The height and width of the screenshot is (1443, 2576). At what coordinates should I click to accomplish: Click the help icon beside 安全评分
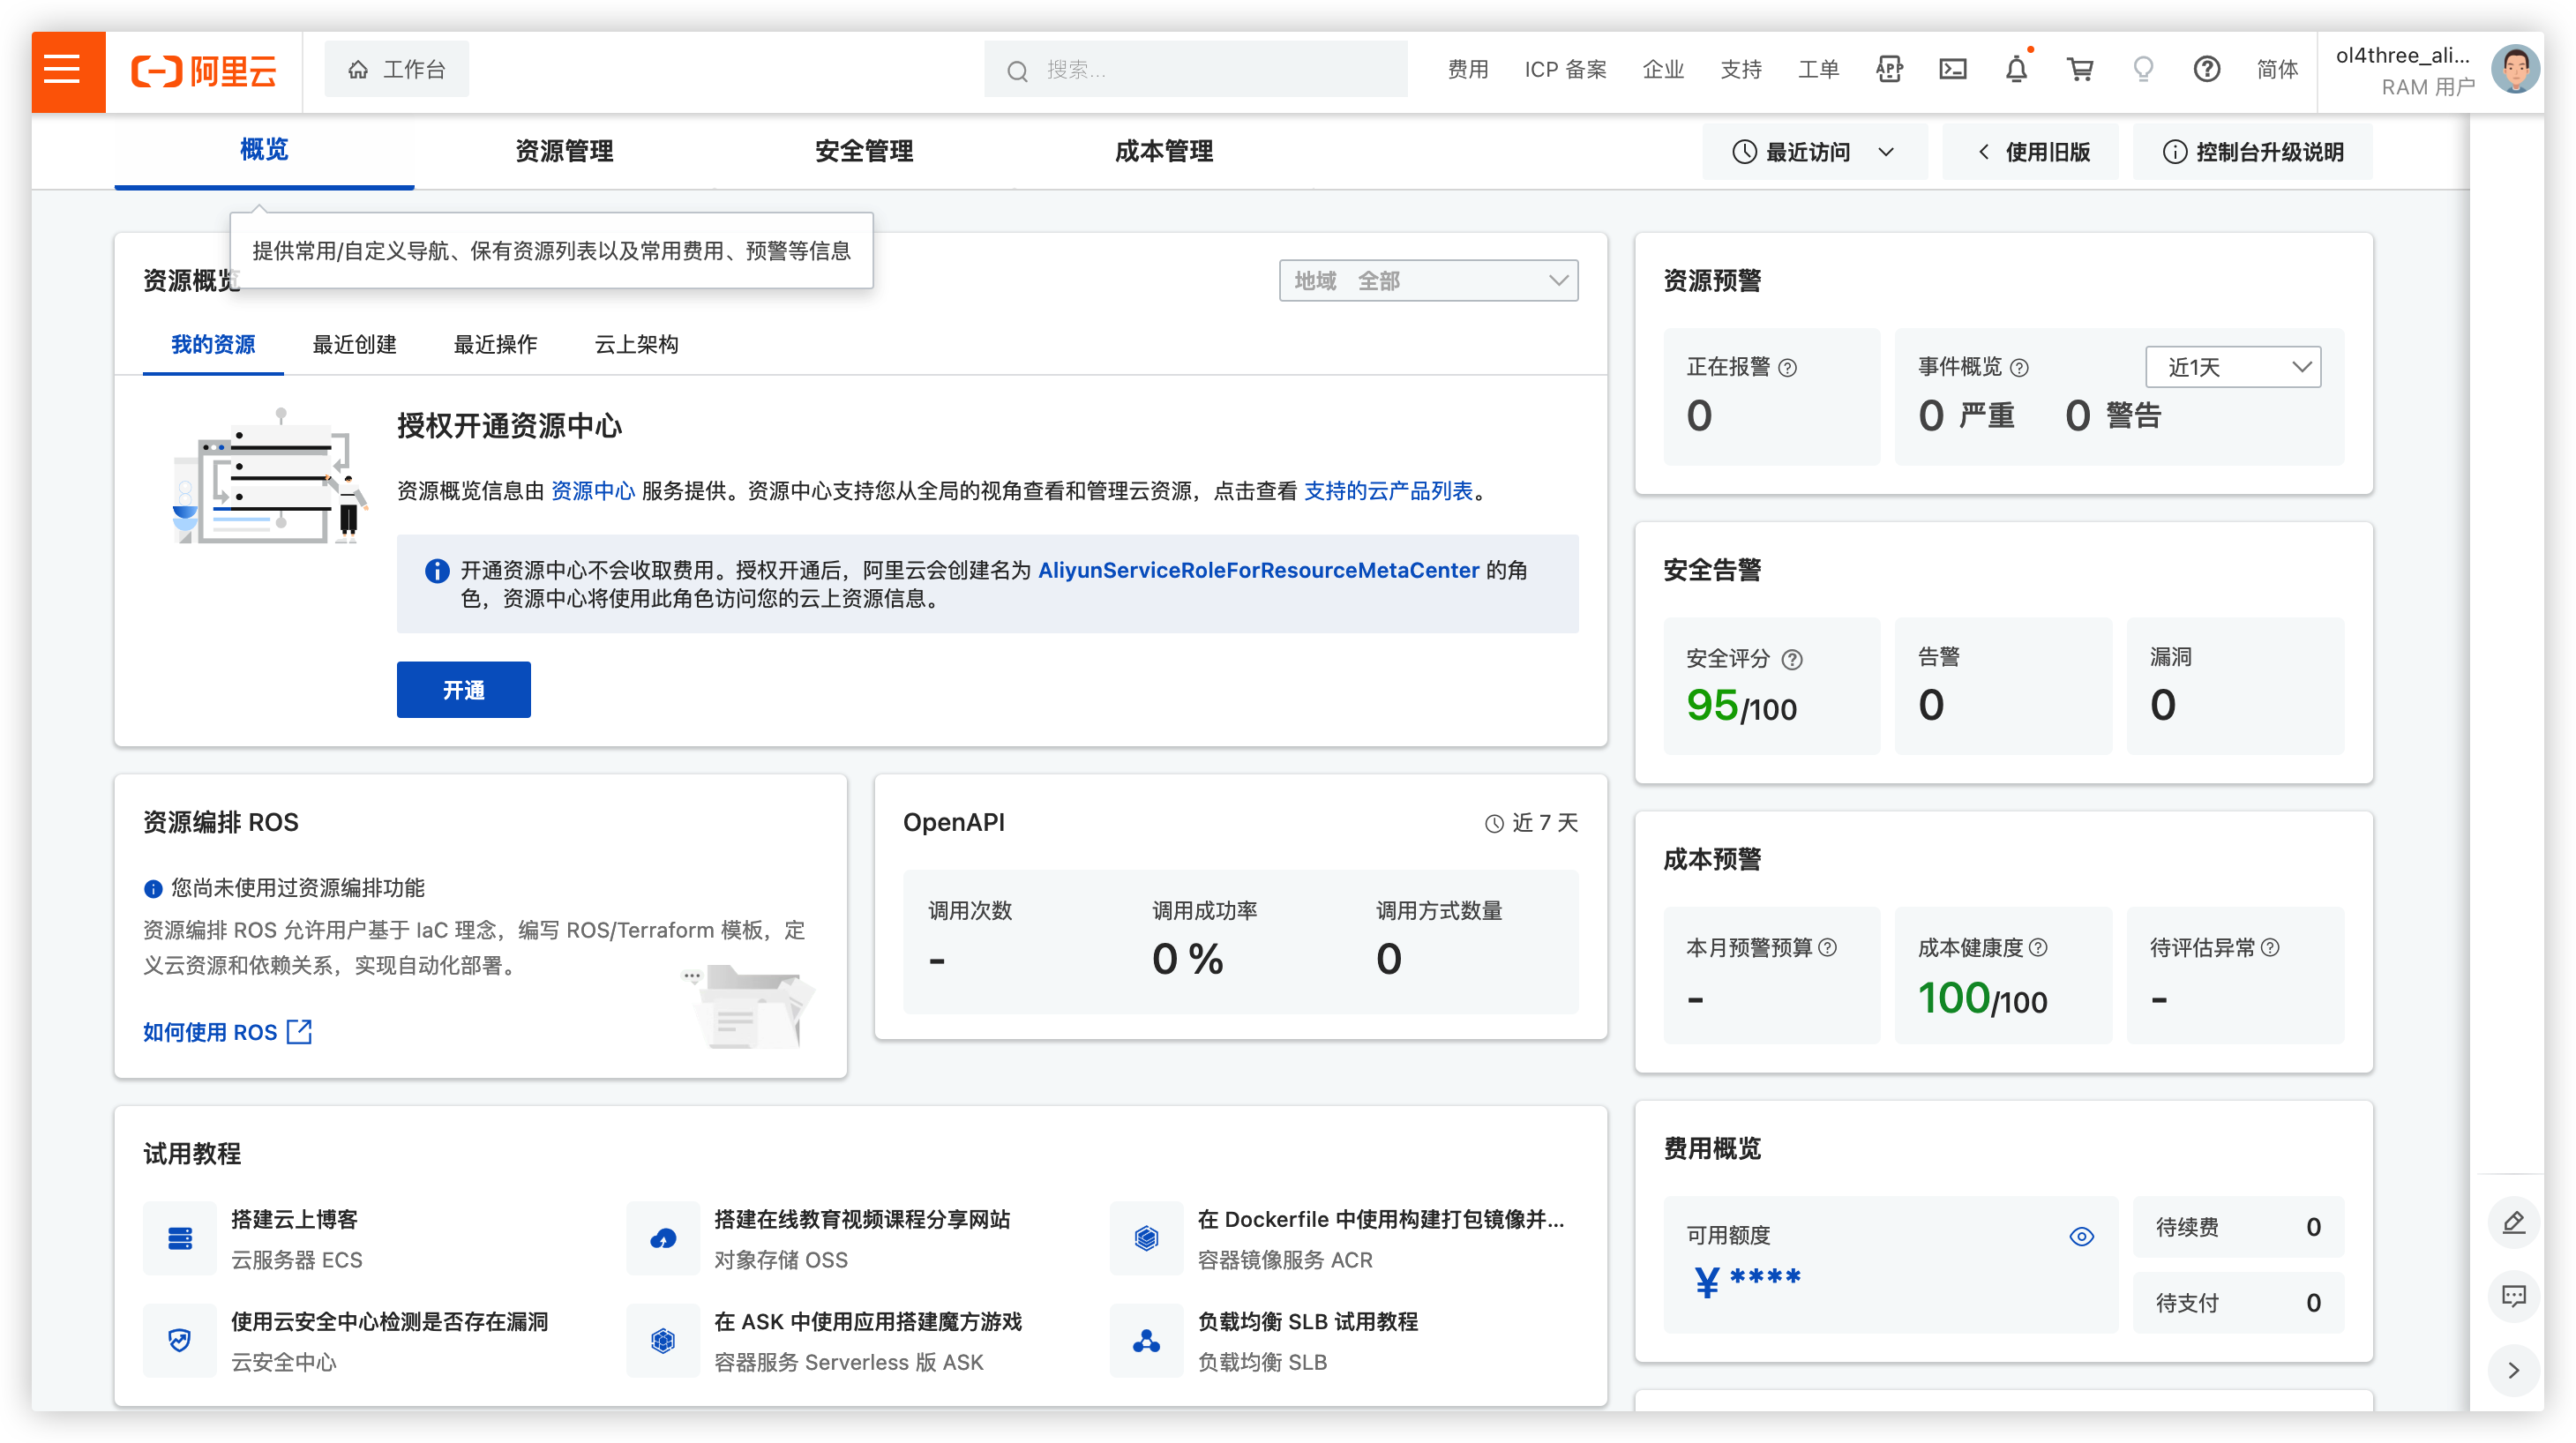tap(1791, 659)
